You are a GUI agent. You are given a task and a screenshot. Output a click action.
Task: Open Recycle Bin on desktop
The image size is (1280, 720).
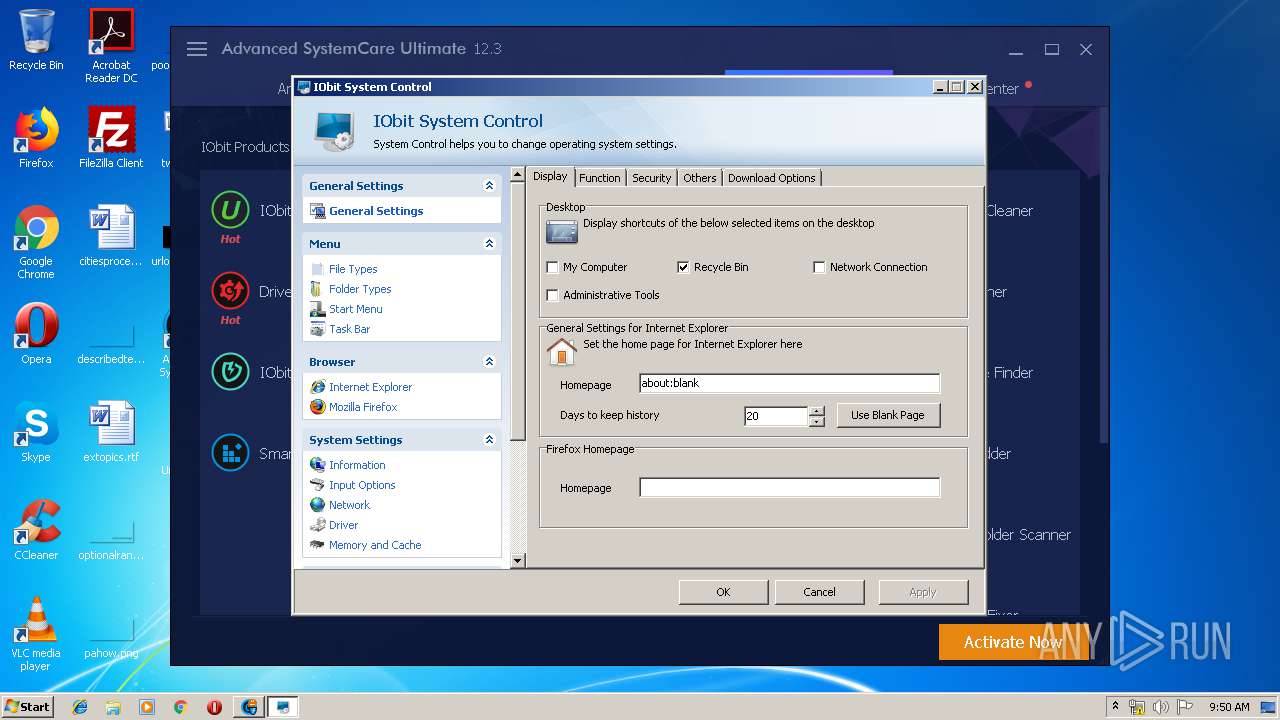pyautogui.click(x=36, y=40)
